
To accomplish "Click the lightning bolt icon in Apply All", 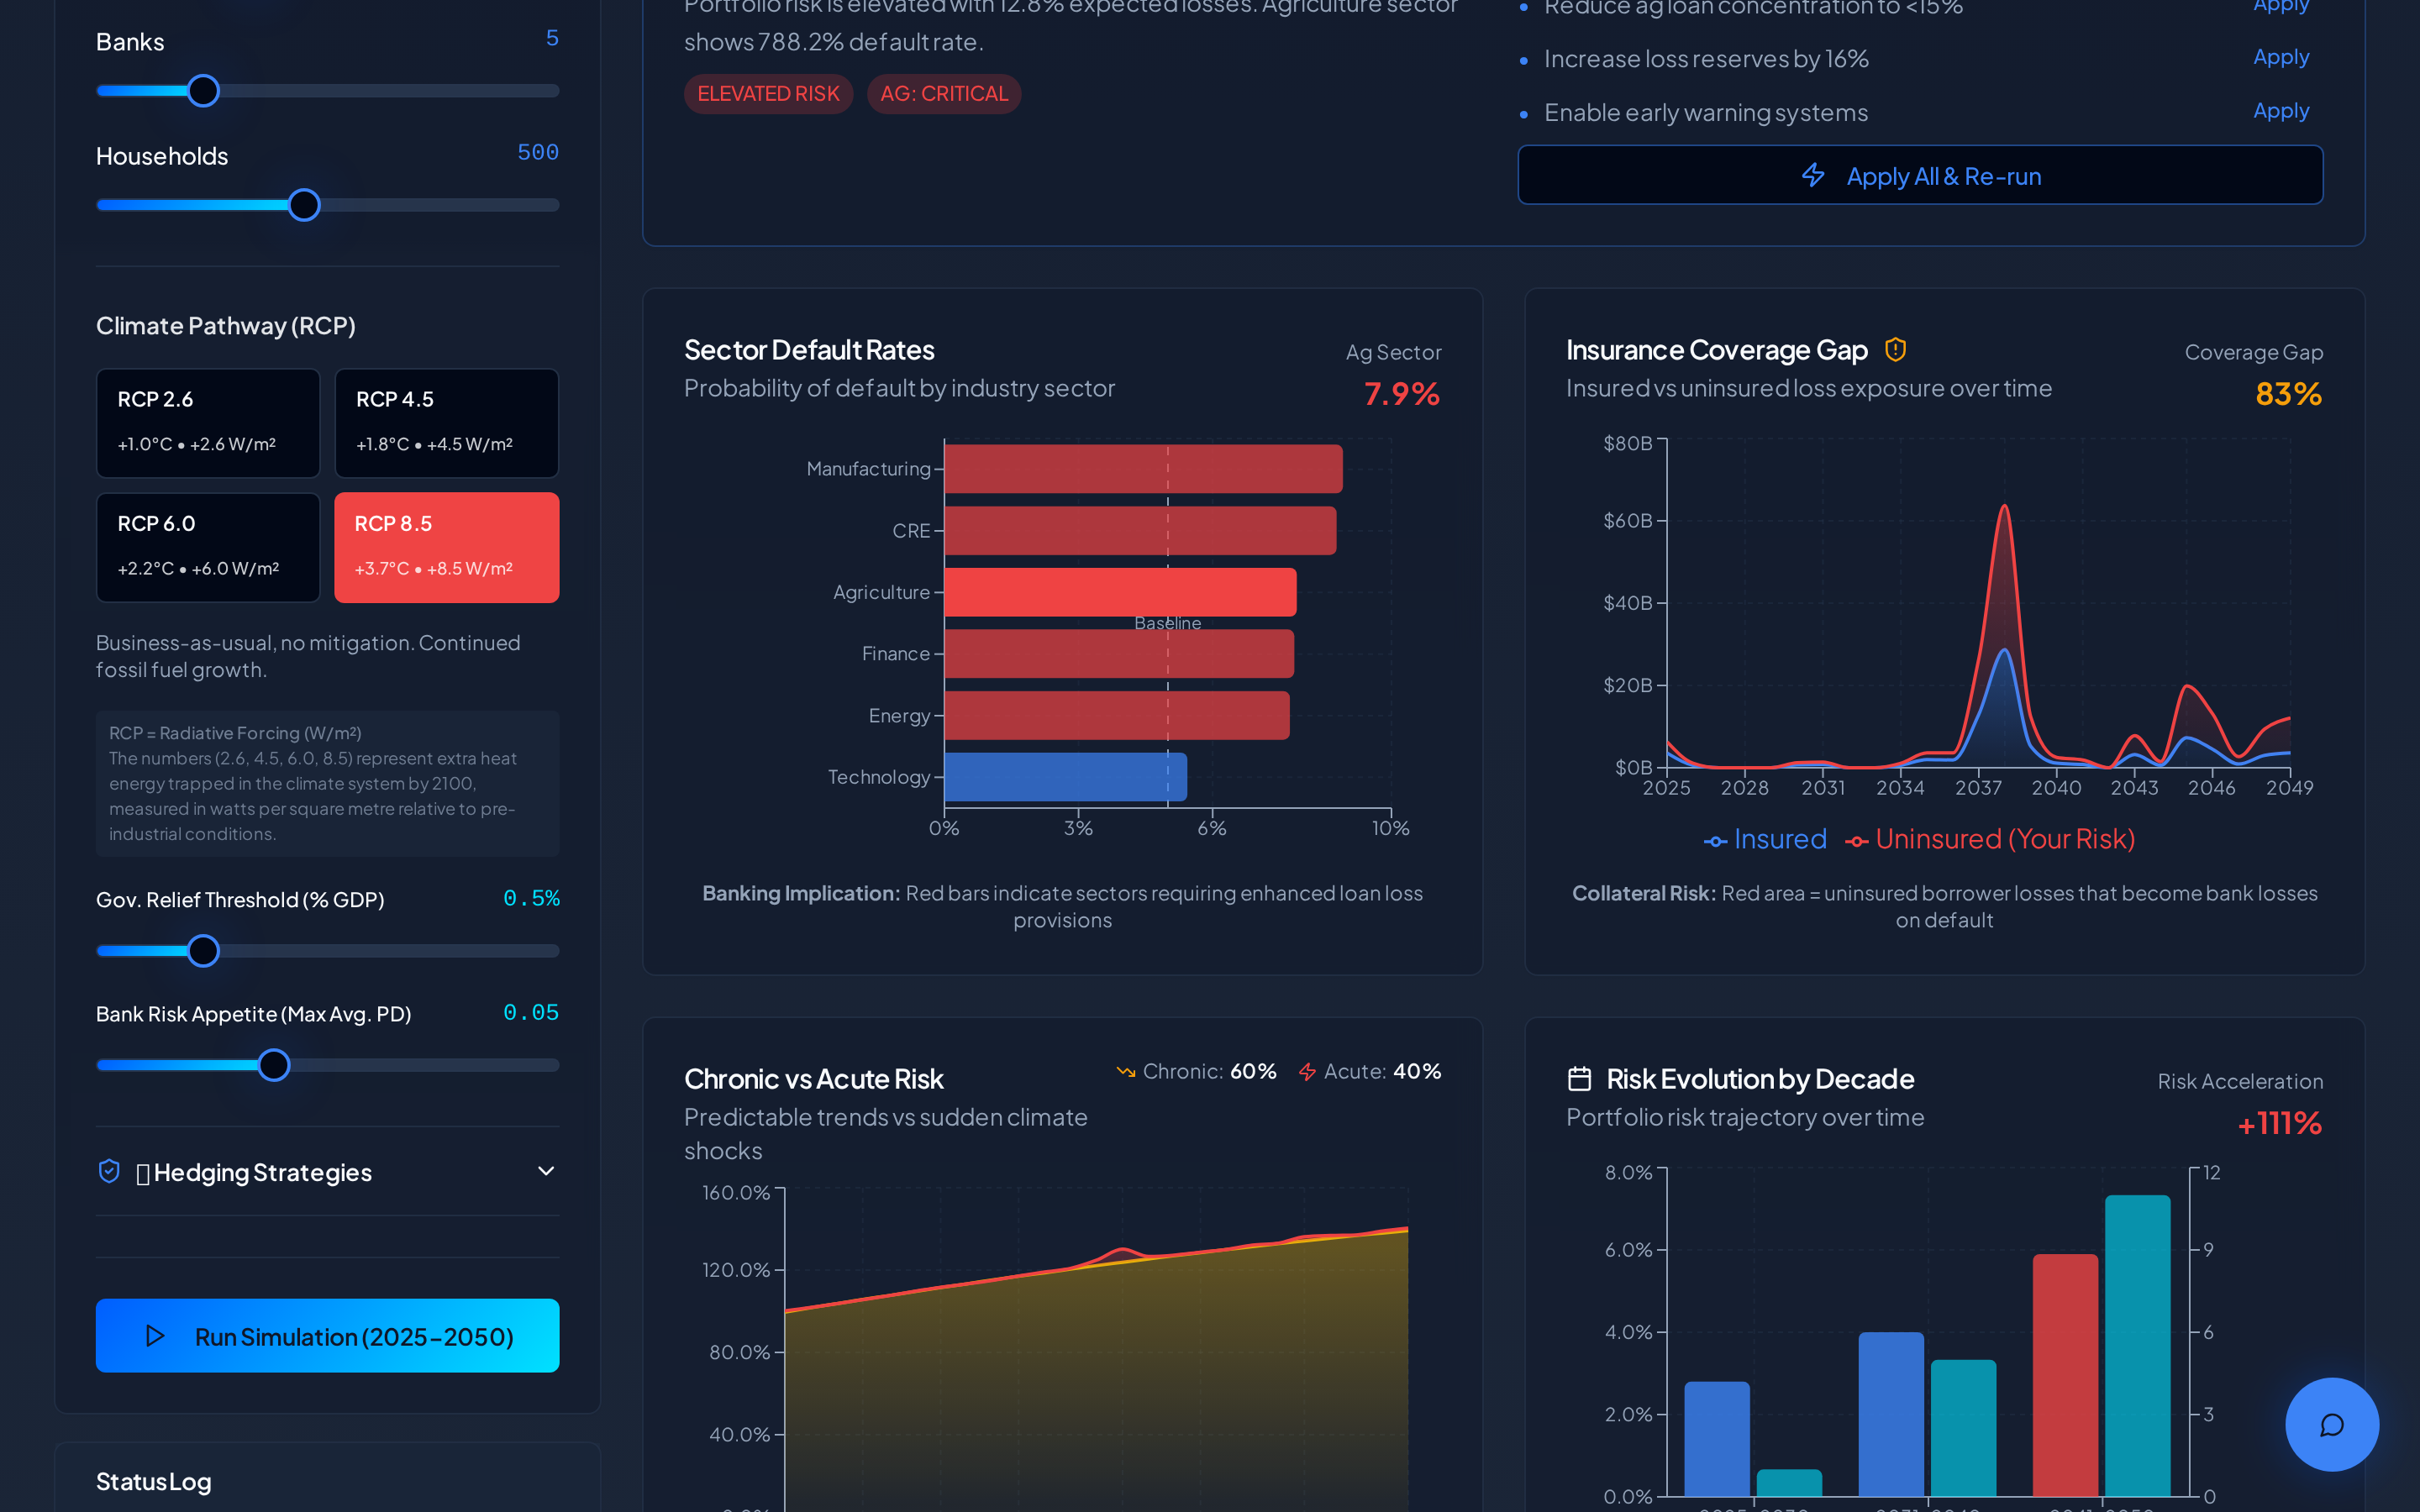I will tap(1813, 175).
